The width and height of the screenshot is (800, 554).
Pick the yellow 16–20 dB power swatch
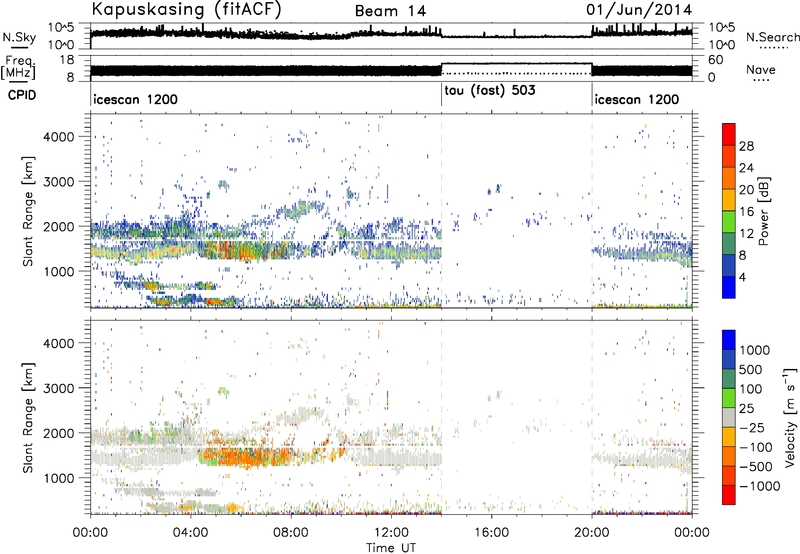point(729,200)
